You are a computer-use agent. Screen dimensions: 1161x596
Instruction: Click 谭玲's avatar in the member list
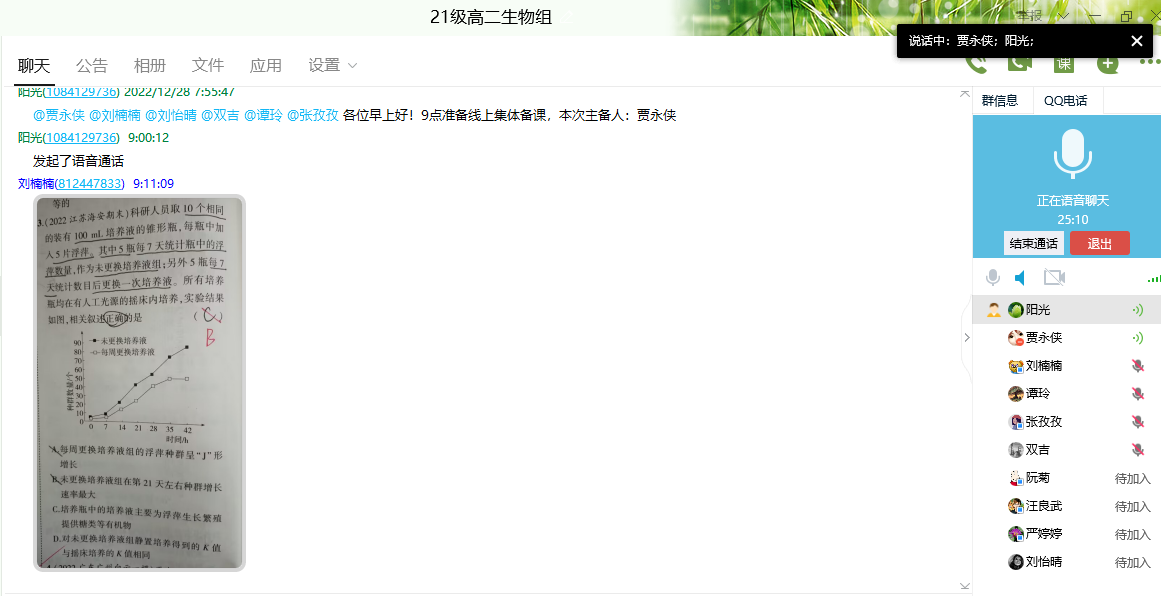pos(1016,394)
